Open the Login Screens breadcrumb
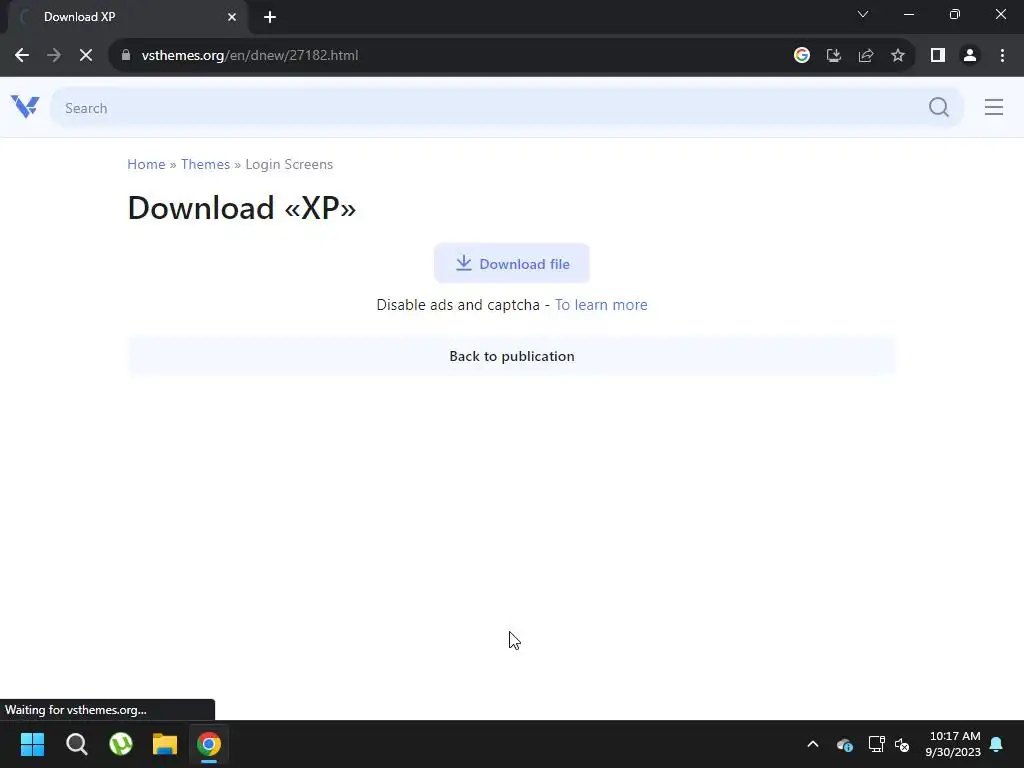The width and height of the screenshot is (1024, 768). point(289,165)
